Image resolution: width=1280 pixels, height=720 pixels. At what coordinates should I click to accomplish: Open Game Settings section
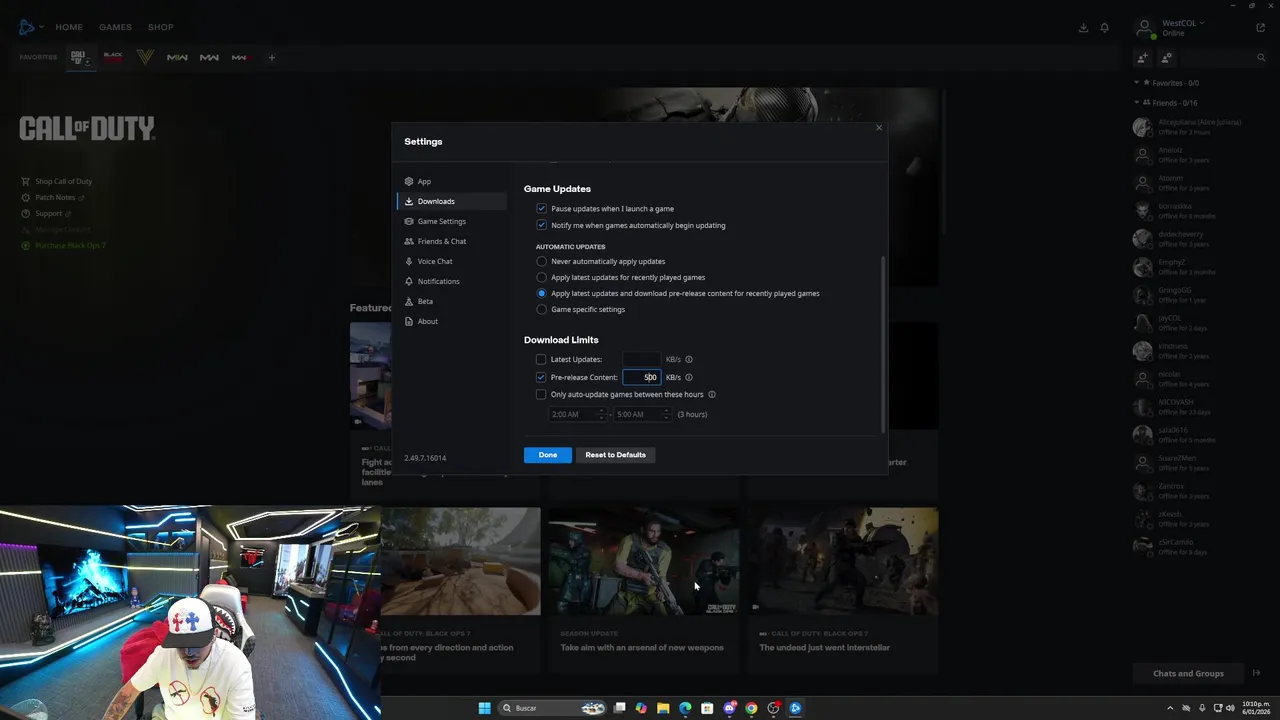pos(451,221)
